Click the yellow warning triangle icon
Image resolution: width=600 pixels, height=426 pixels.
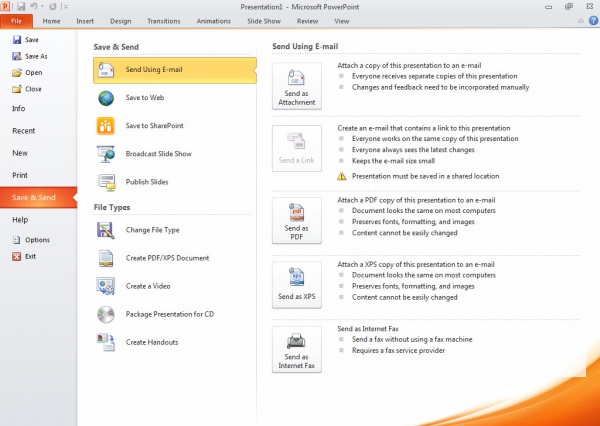(341, 176)
